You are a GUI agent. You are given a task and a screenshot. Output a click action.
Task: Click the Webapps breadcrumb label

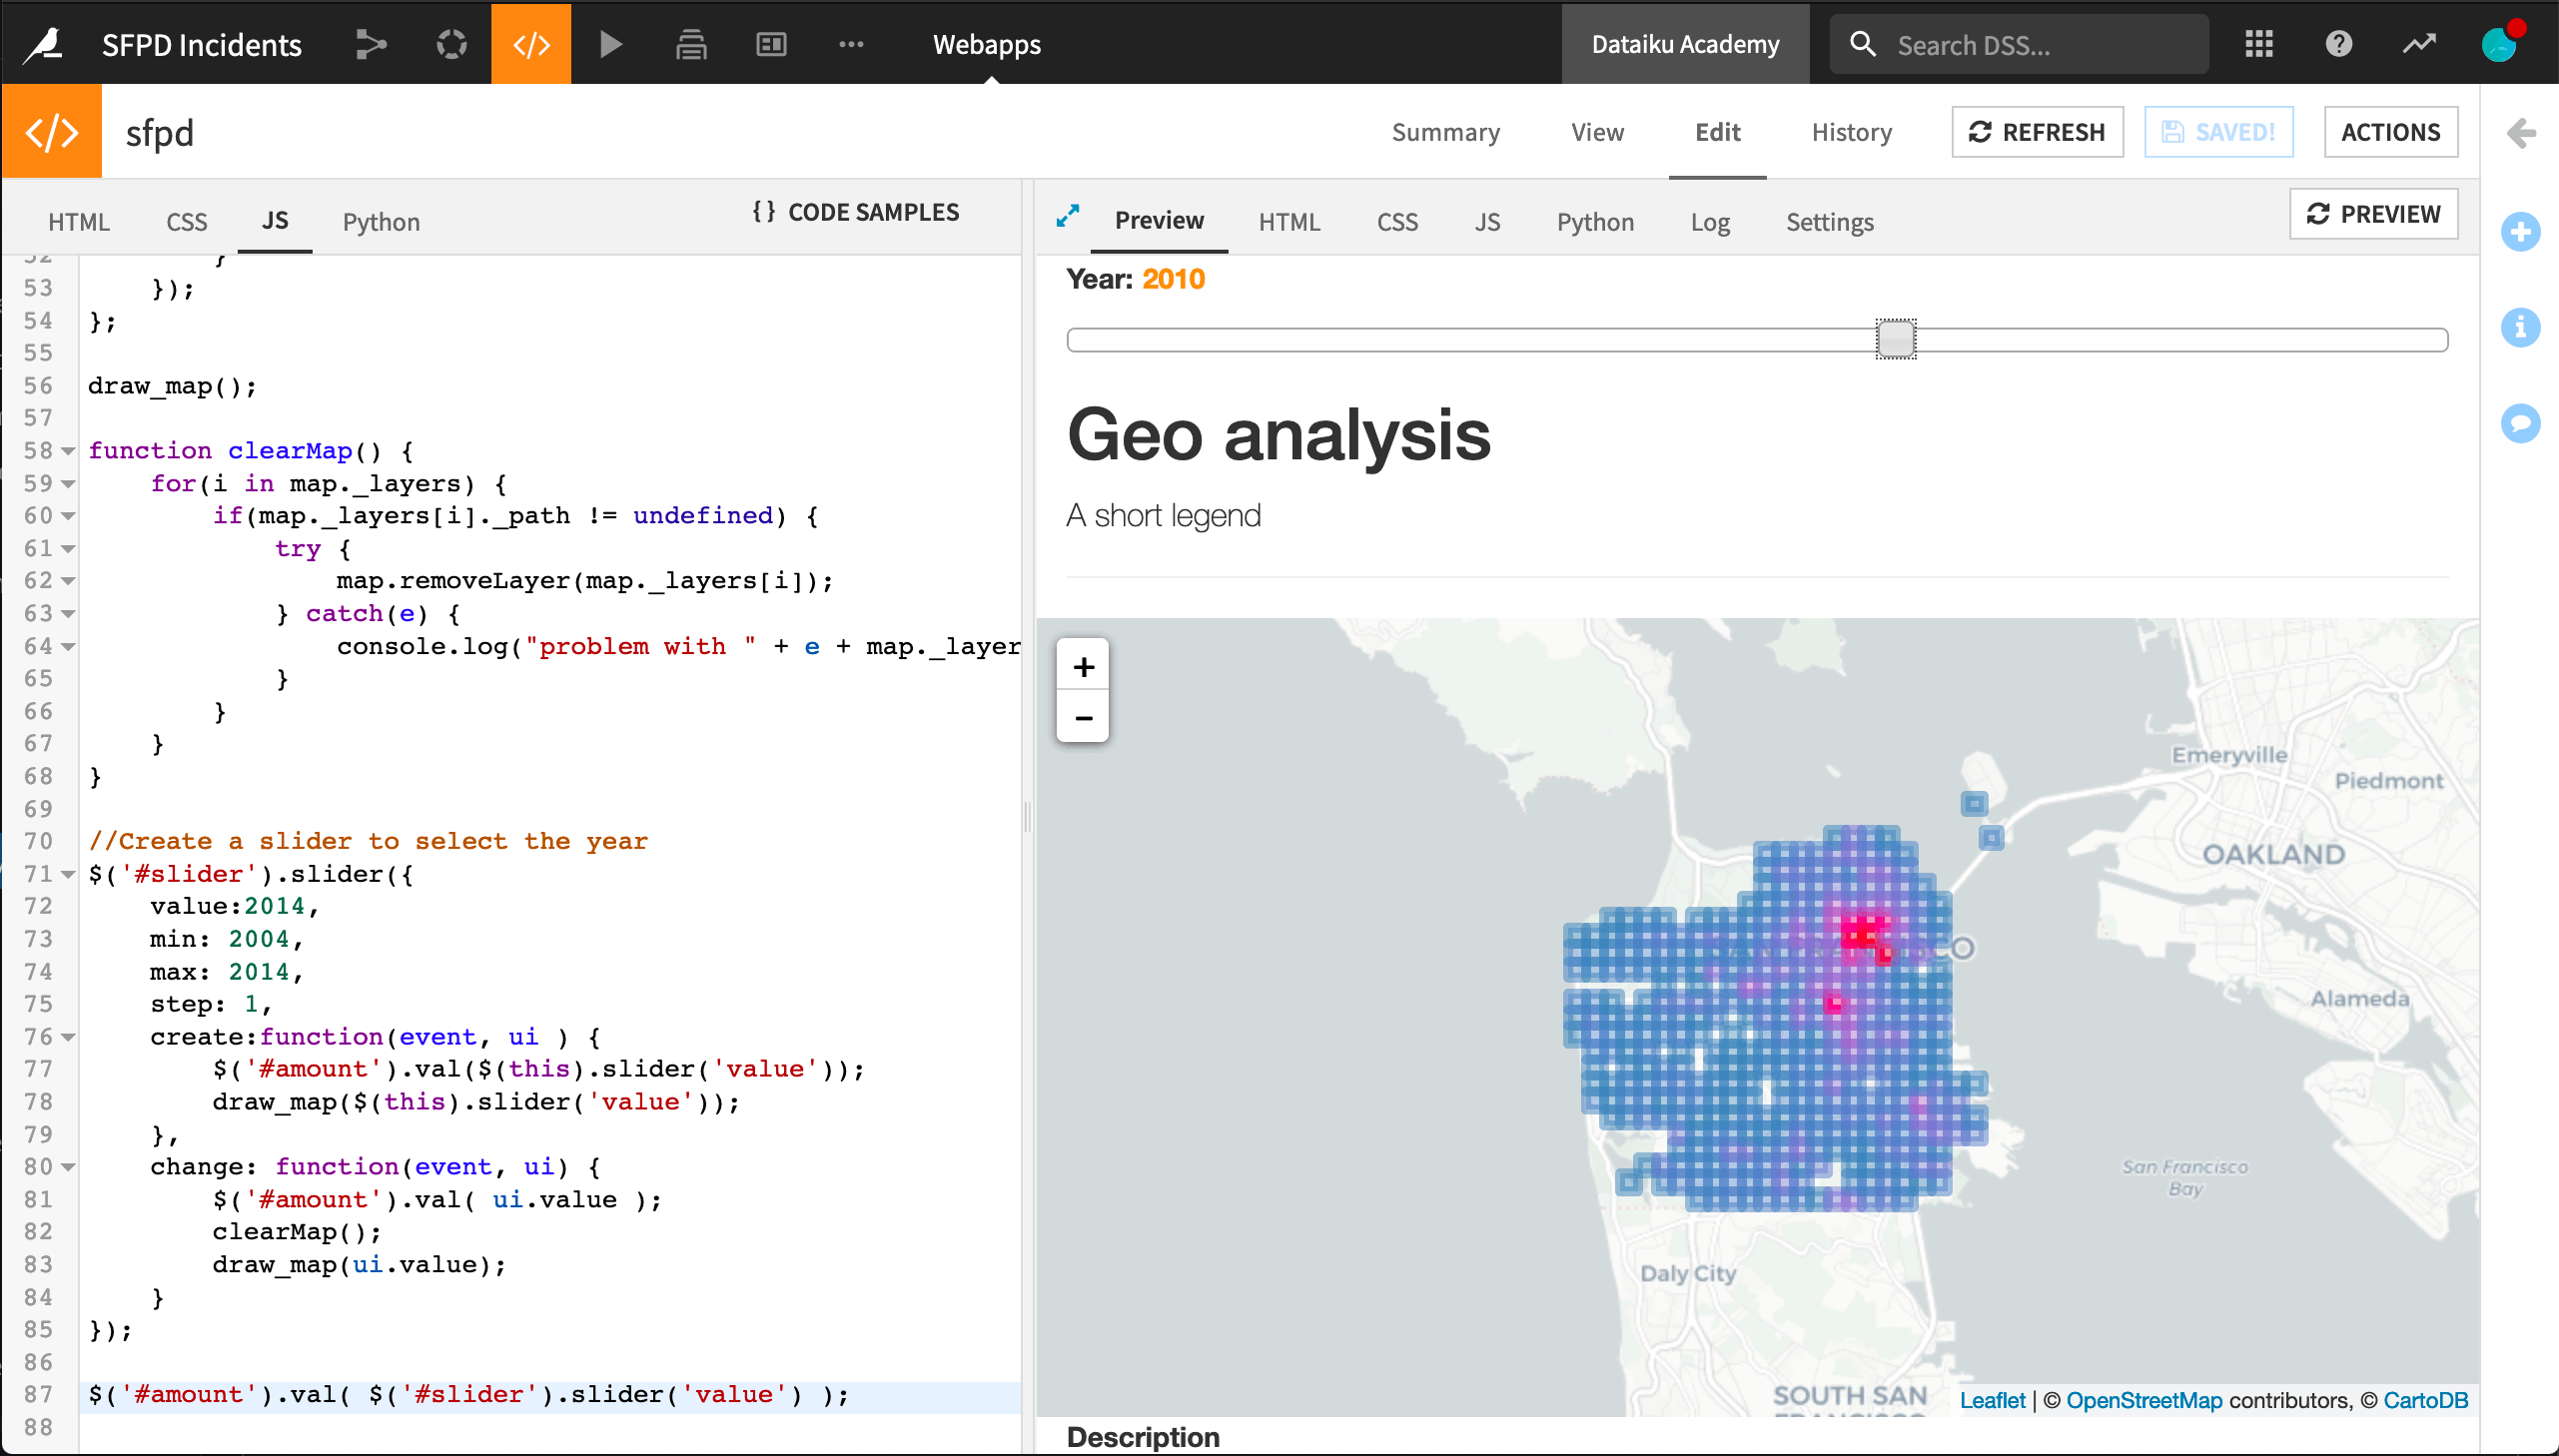pyautogui.click(x=987, y=44)
